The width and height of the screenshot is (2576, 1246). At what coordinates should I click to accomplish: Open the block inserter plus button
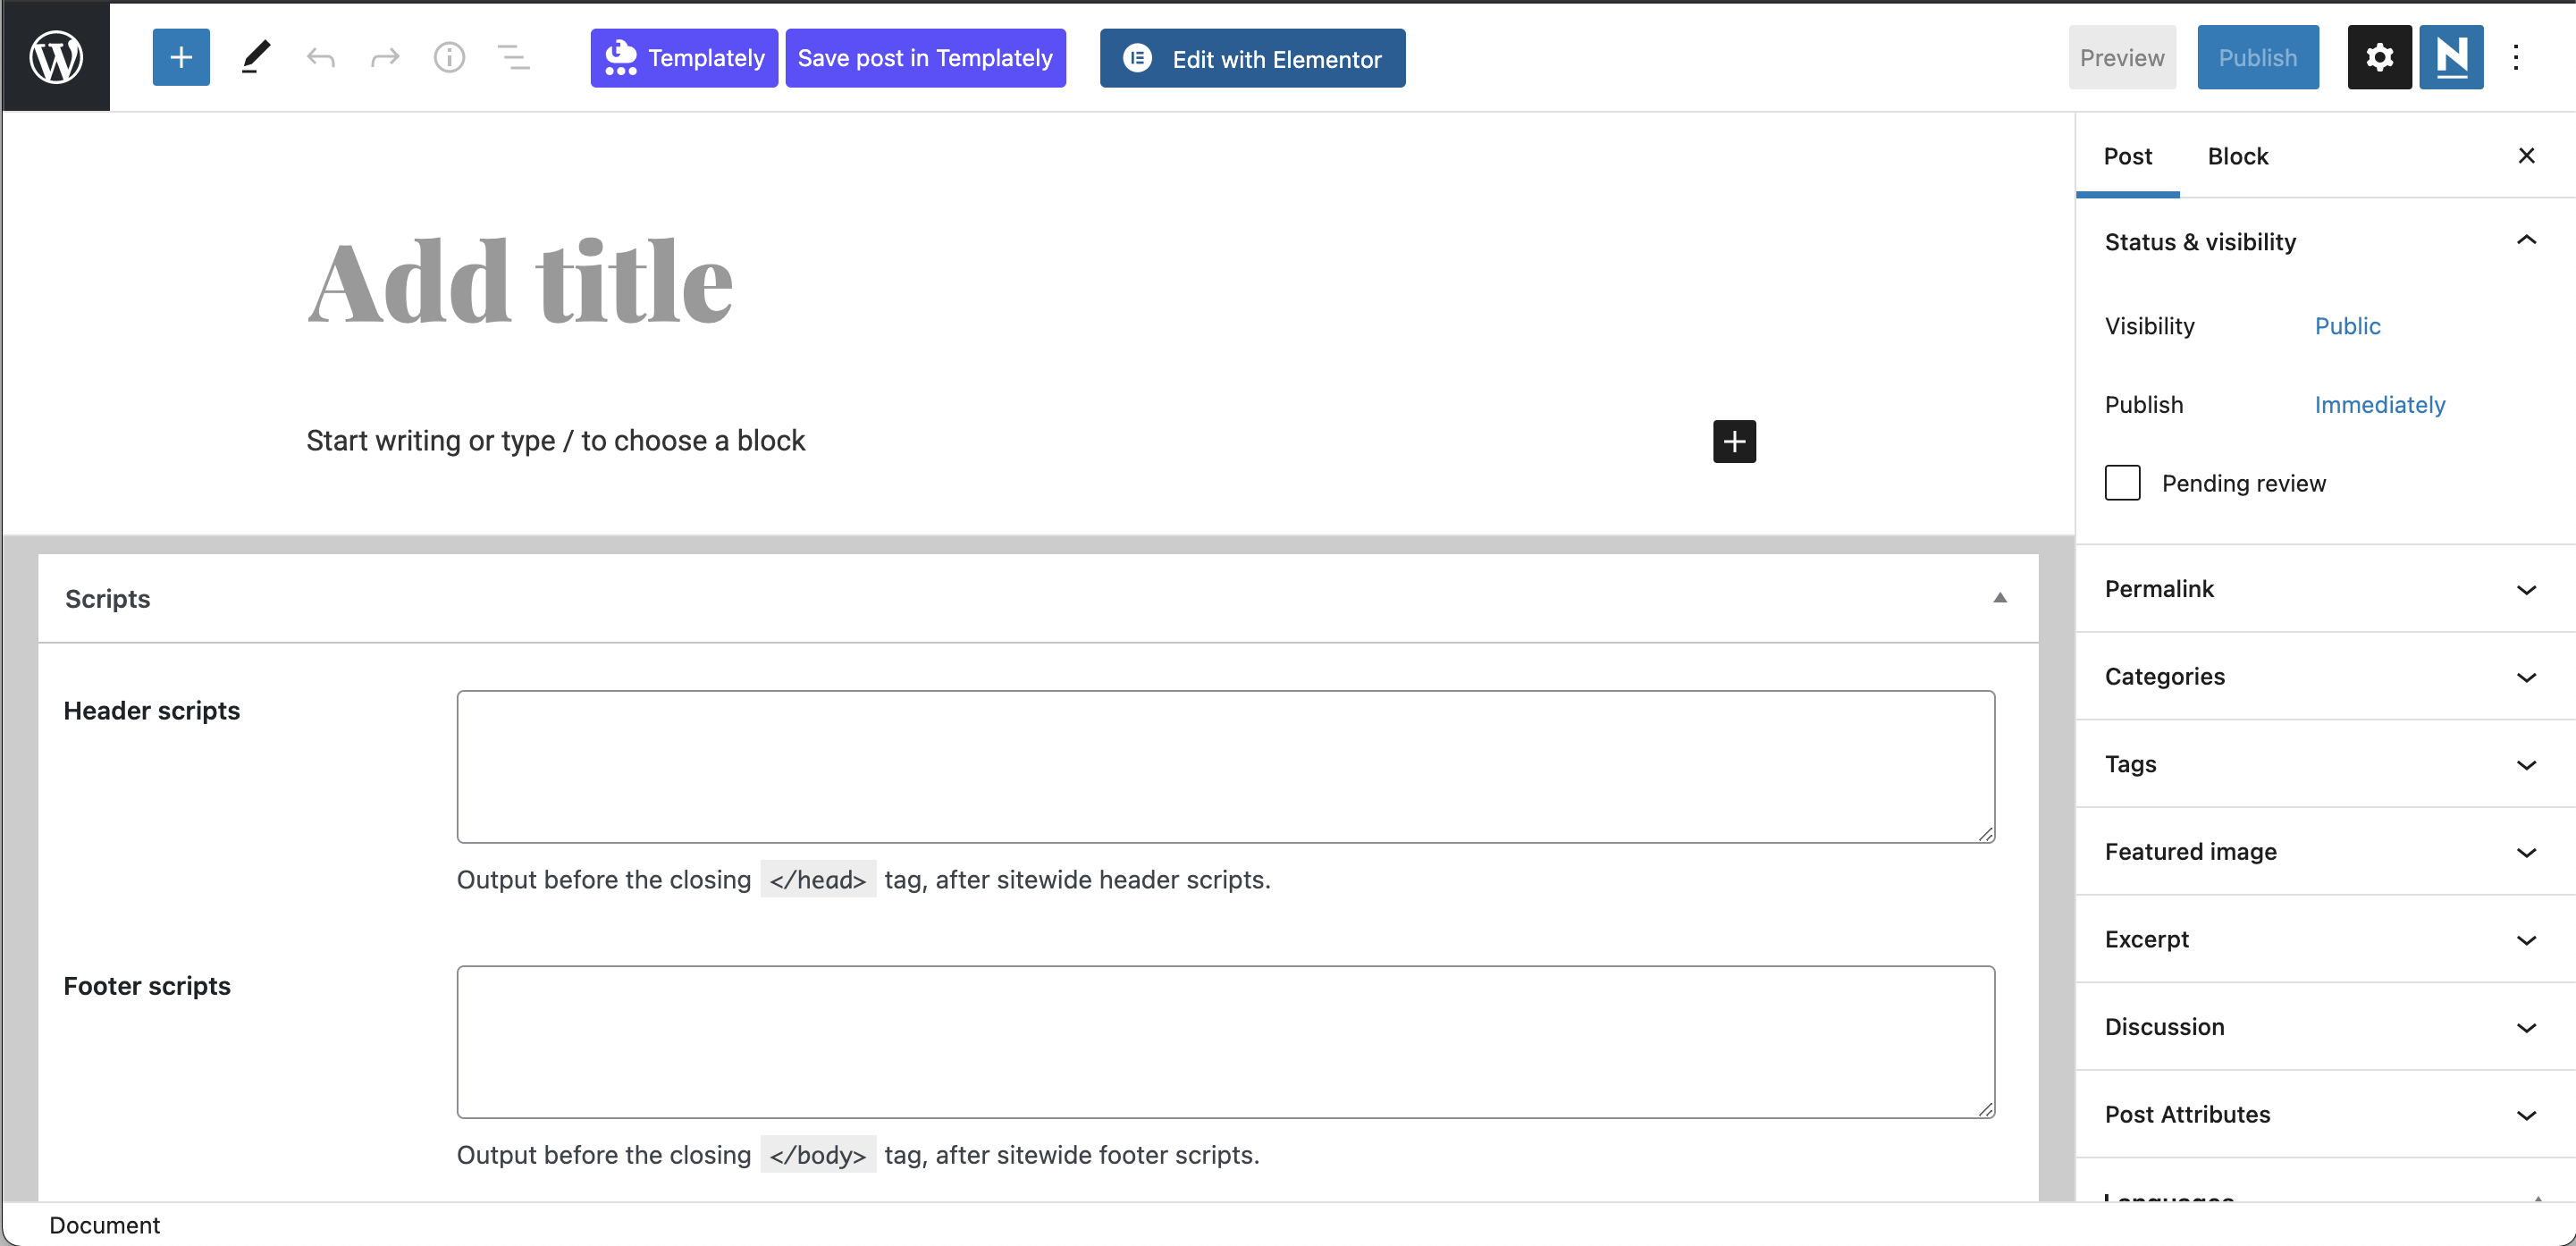(x=181, y=57)
